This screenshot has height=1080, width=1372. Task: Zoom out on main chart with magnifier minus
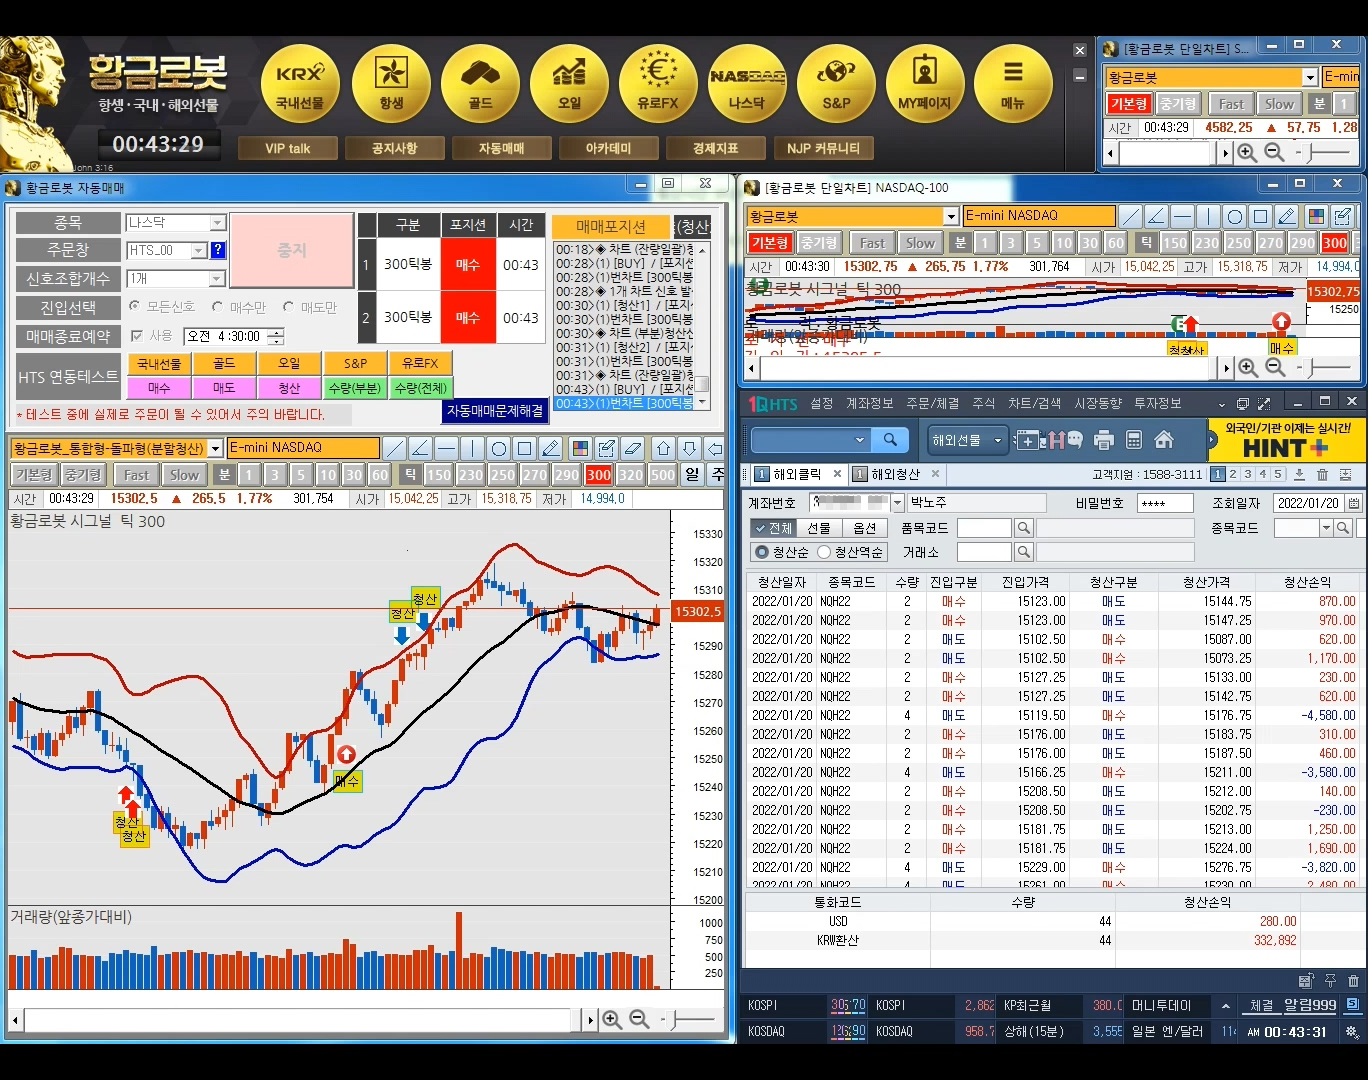(x=639, y=1020)
